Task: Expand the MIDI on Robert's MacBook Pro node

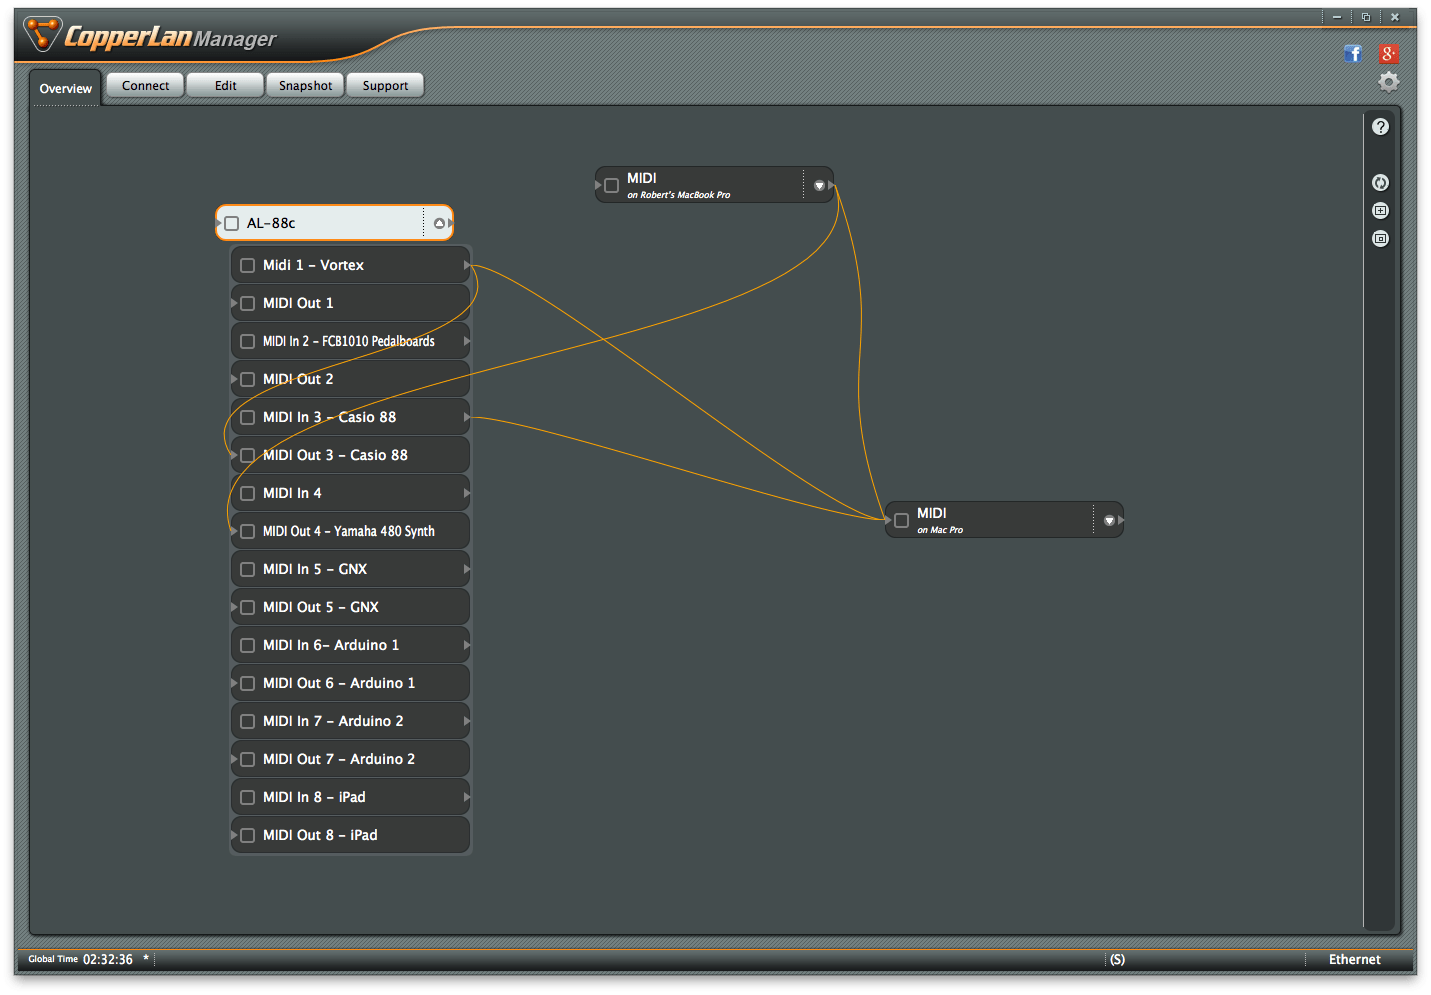Action: [819, 186]
